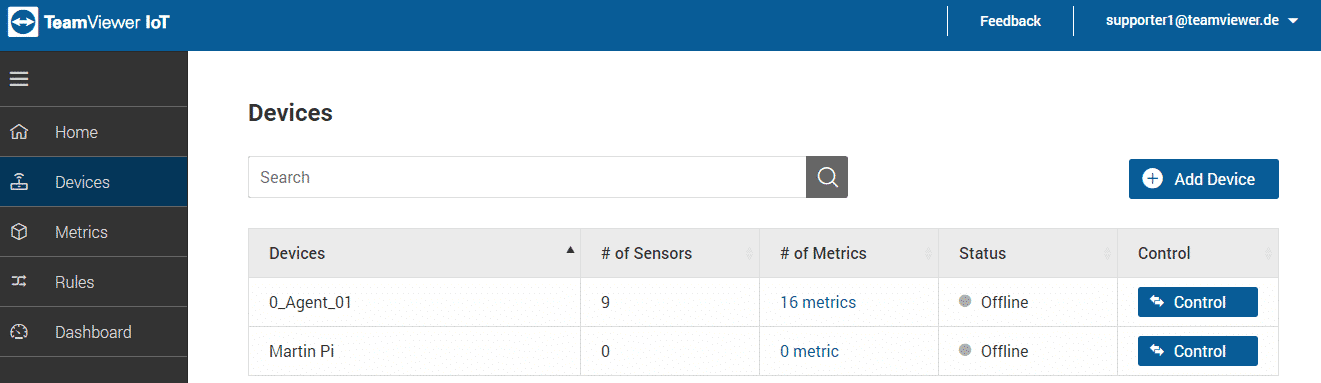Sort by the Devices column header

coord(415,253)
